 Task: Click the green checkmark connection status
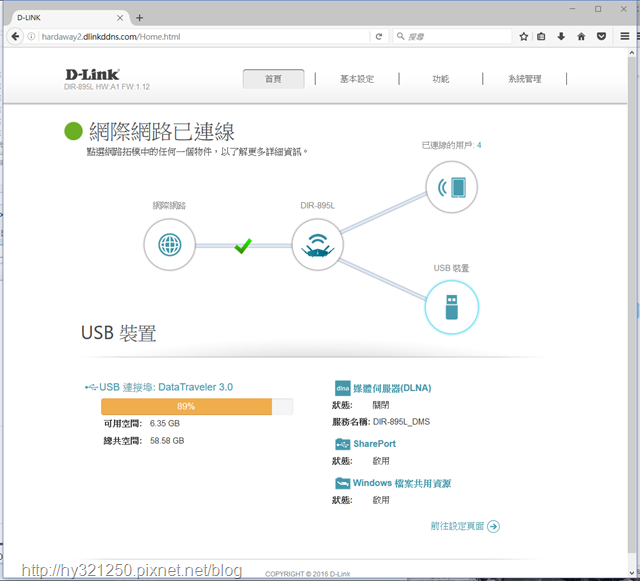click(243, 246)
